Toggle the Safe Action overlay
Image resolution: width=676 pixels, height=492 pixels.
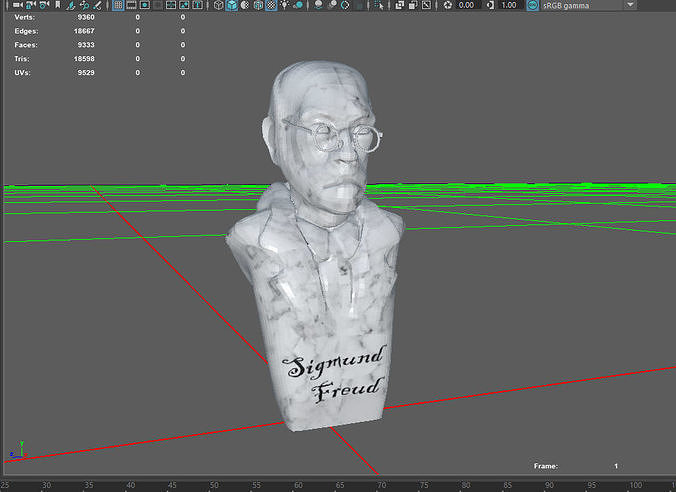[184, 5]
